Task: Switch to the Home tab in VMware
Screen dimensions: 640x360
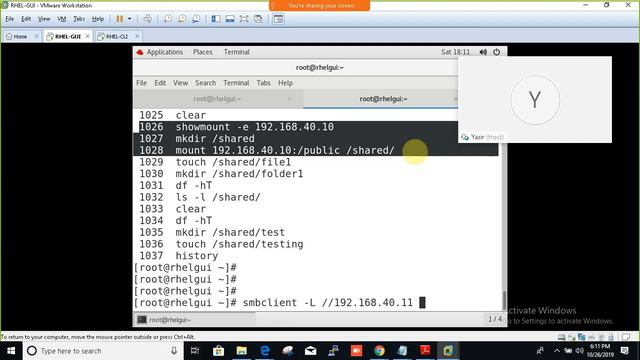Action: [17, 36]
